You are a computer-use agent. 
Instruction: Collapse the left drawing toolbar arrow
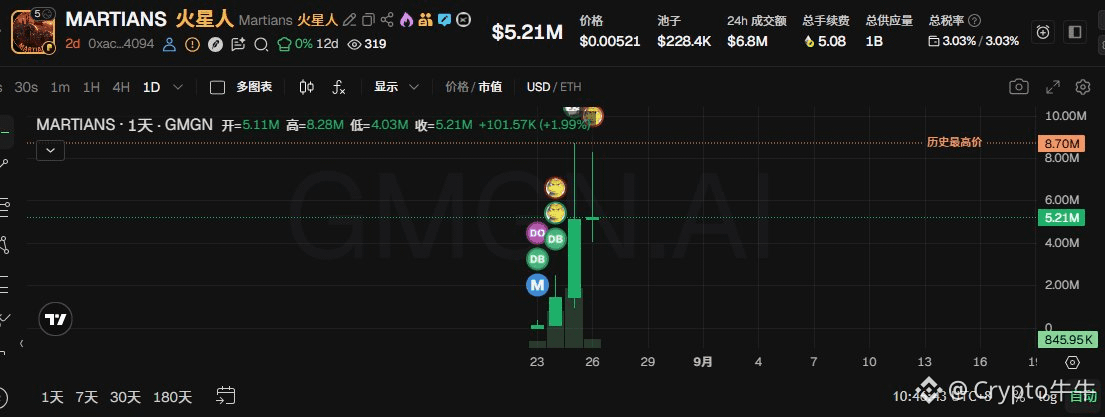tap(21, 343)
